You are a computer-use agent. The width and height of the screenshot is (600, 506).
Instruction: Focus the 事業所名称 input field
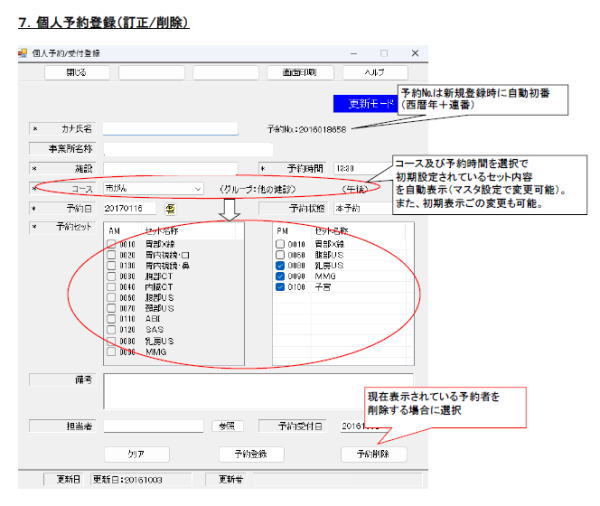pyautogui.click(x=188, y=149)
